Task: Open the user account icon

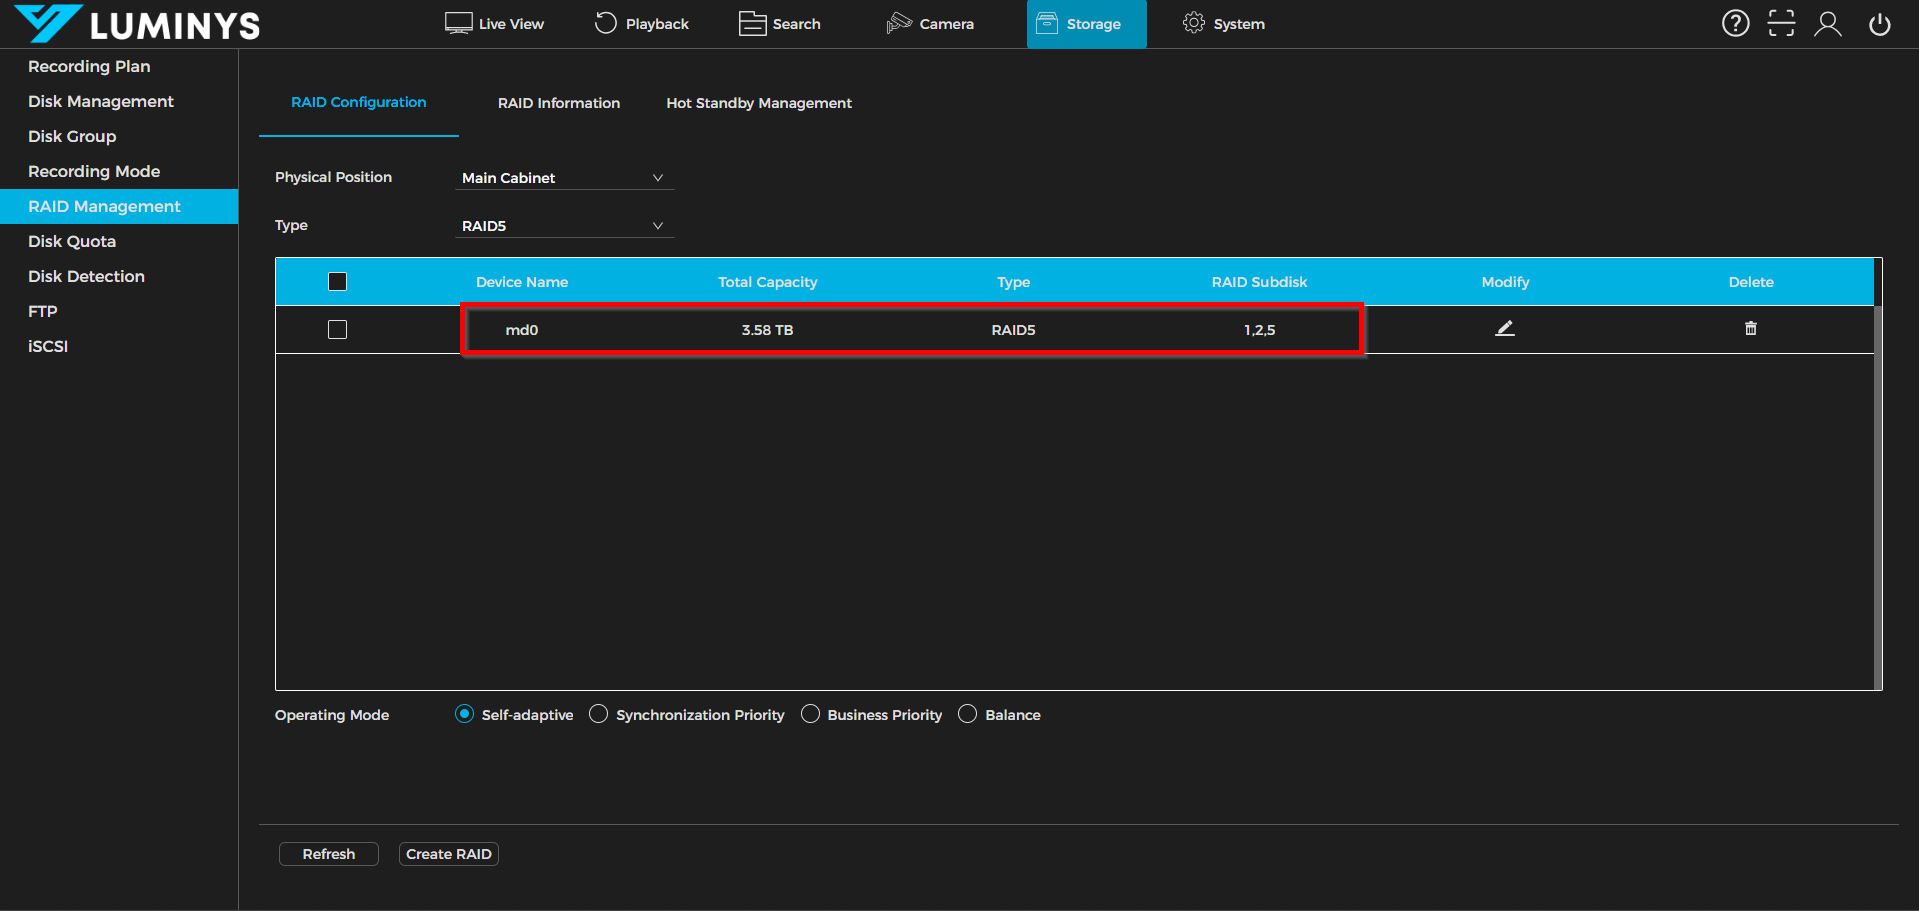Action: tap(1827, 23)
